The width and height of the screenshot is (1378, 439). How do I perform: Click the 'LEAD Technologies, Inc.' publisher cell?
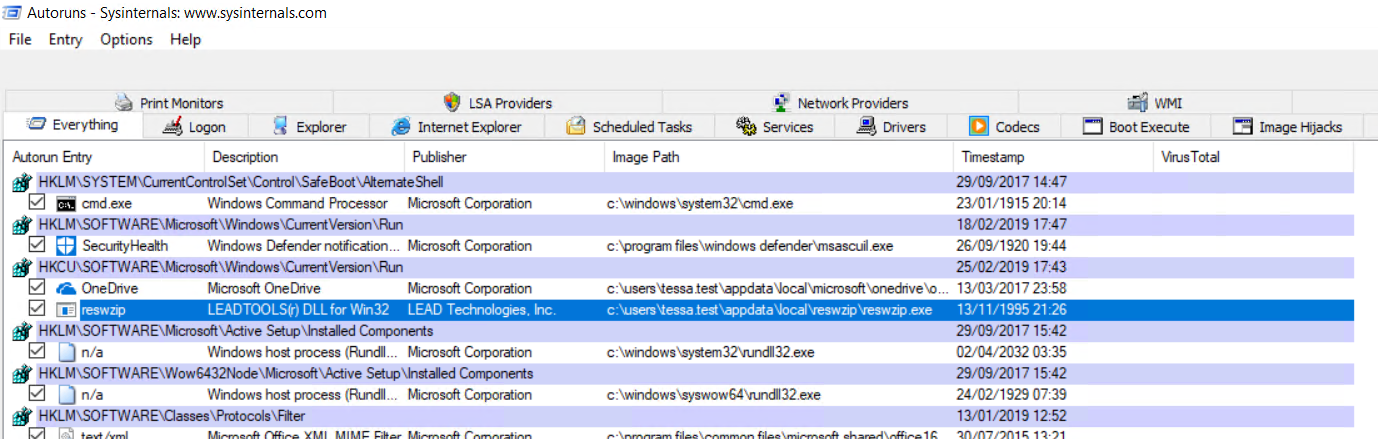(x=481, y=310)
